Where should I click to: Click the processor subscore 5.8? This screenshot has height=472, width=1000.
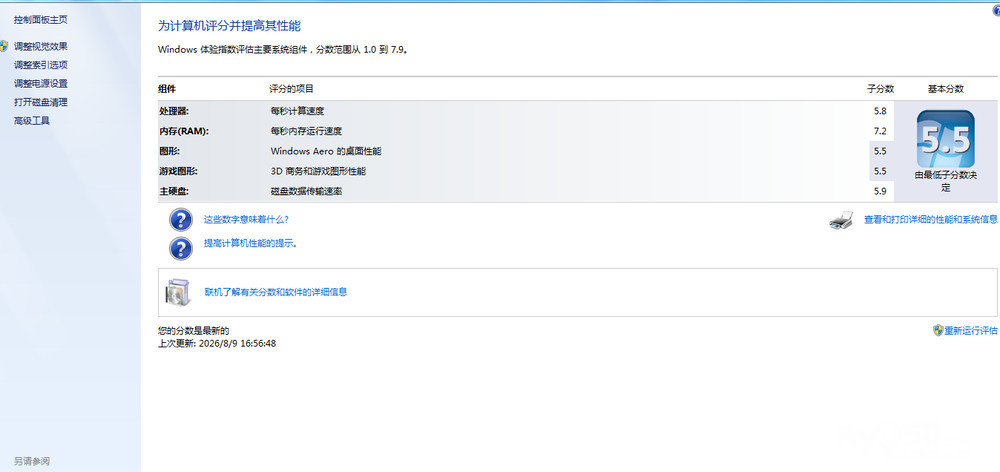[x=880, y=111]
